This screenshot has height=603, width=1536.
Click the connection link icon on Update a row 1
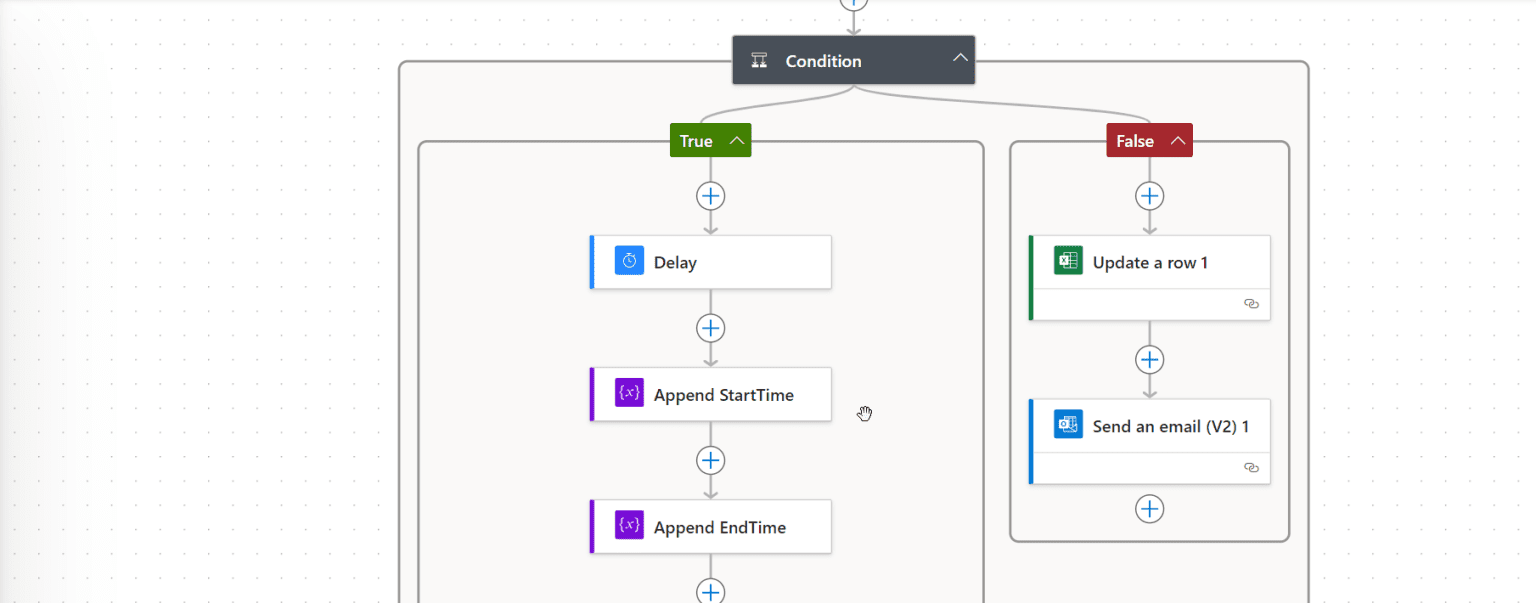(x=1251, y=304)
